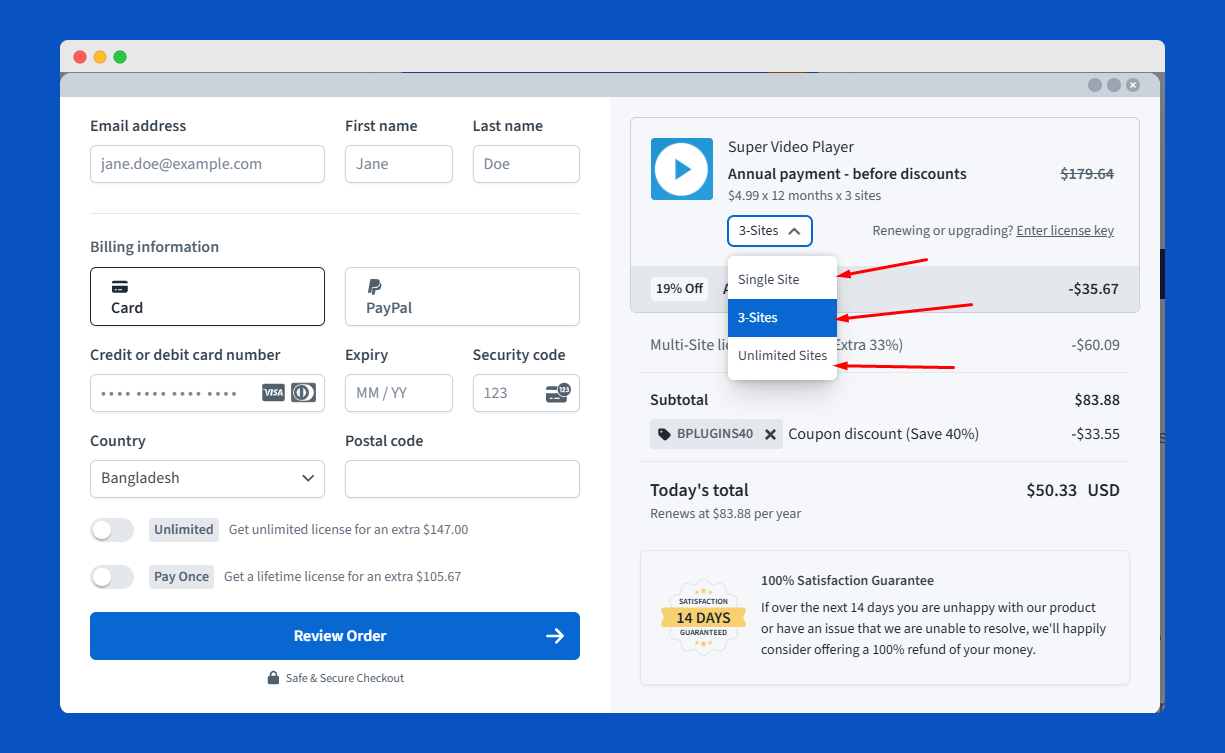Click the Super Video Player play icon
The width and height of the screenshot is (1225, 753).
(x=682, y=169)
